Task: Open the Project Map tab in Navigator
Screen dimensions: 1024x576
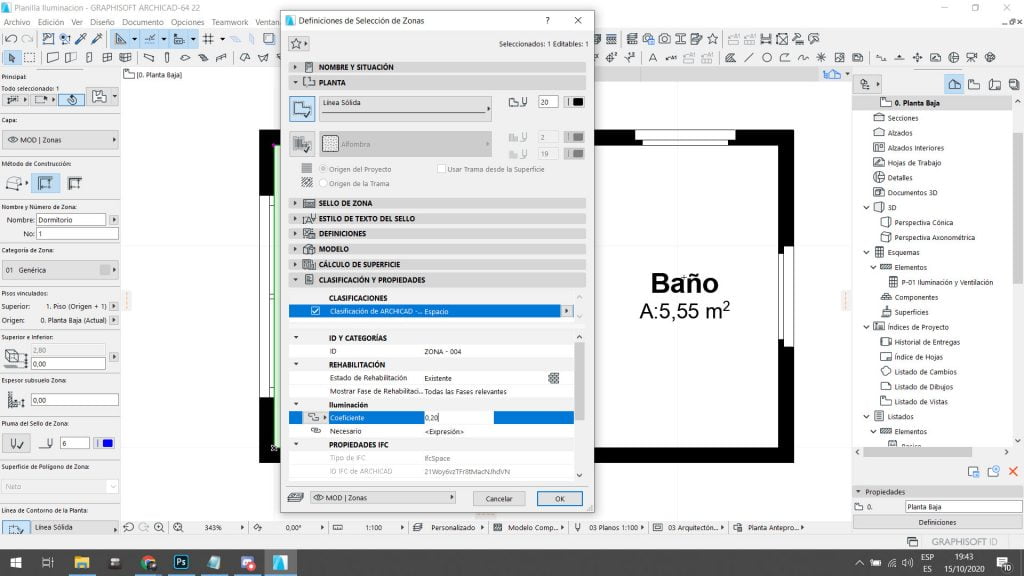Action: tap(955, 84)
